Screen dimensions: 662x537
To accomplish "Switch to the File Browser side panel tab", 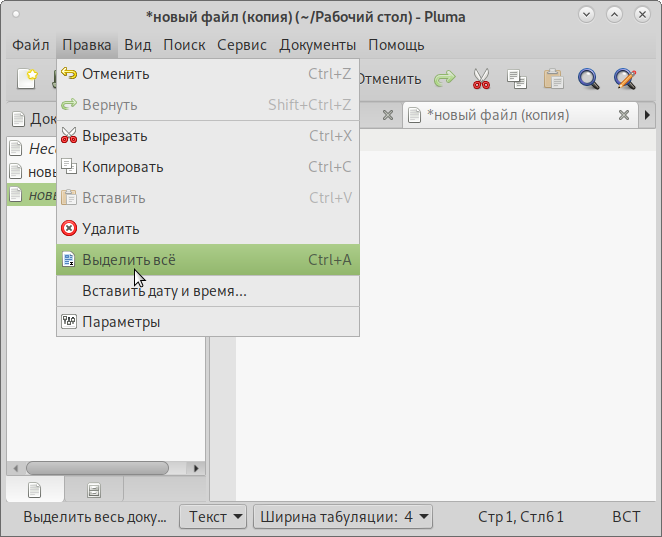I will (94, 489).
